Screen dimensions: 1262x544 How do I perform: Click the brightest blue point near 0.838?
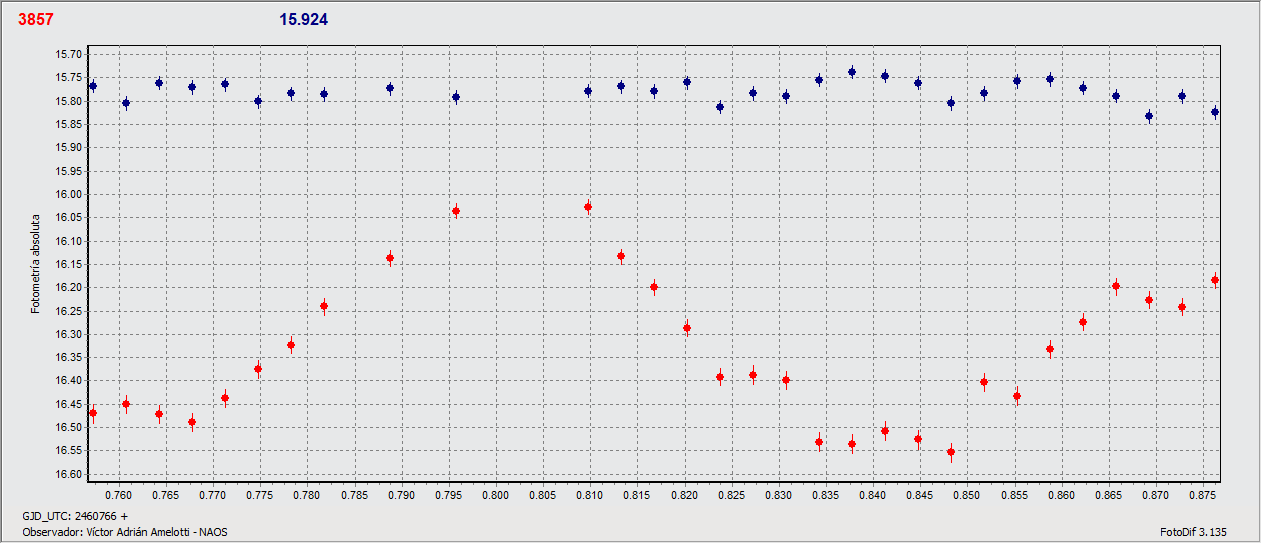click(852, 72)
